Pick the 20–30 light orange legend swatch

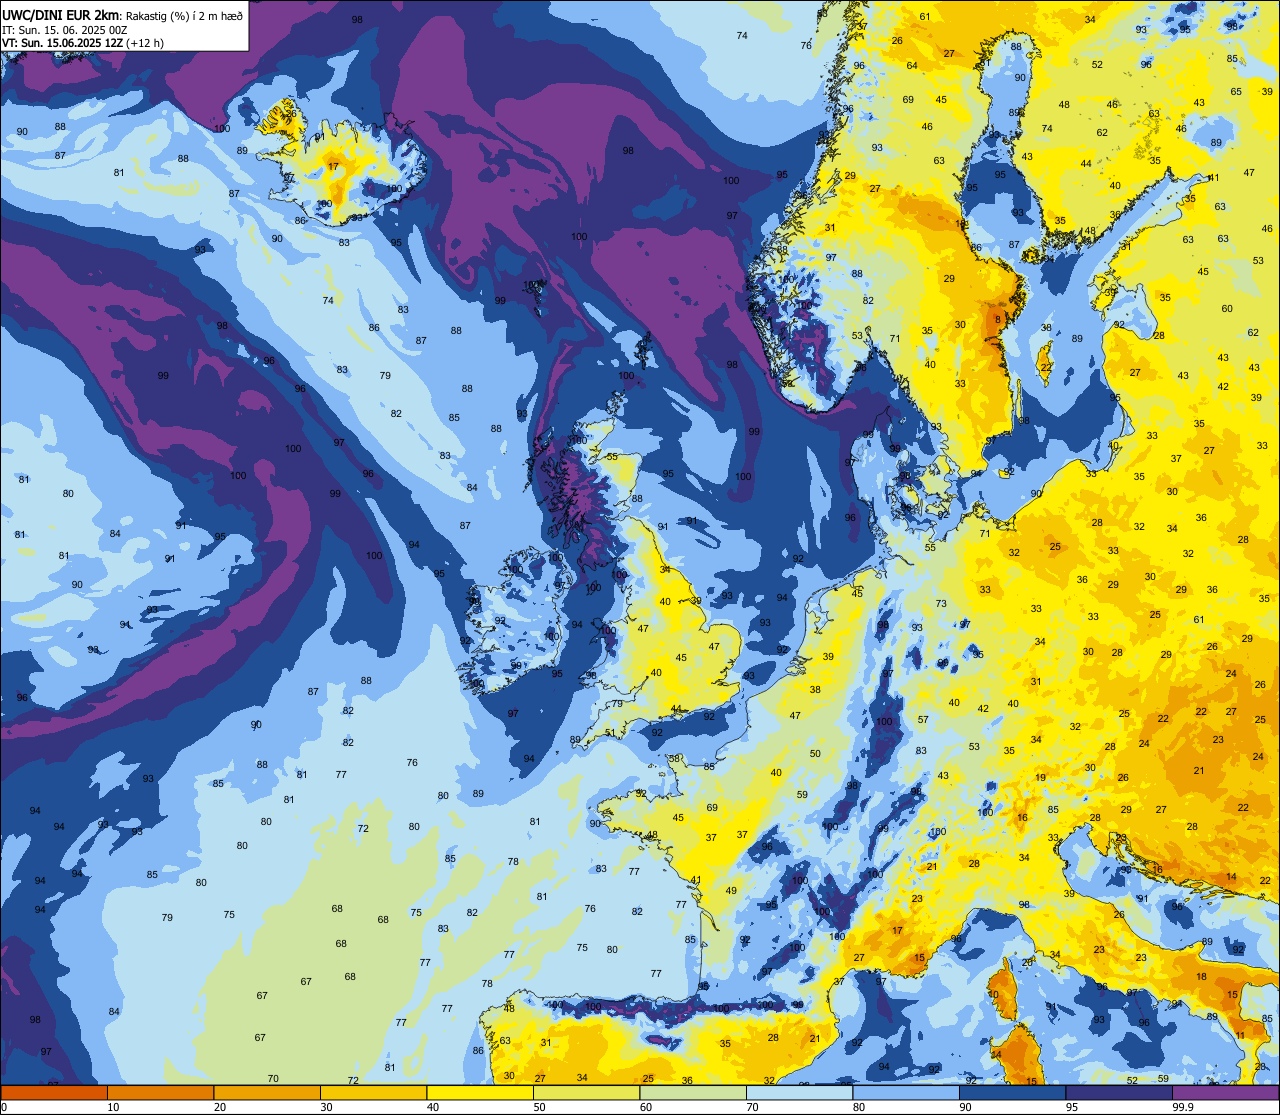pyautogui.click(x=267, y=1092)
